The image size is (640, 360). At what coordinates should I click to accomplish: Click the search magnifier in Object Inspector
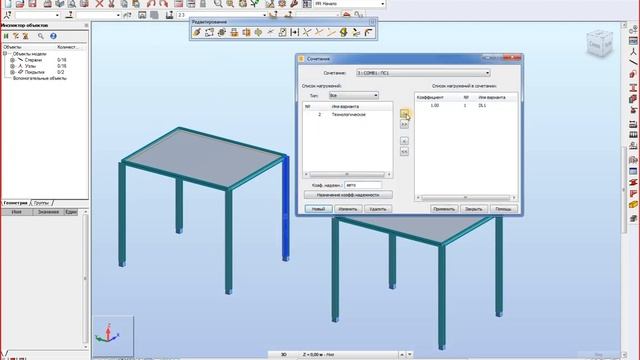coord(41,36)
